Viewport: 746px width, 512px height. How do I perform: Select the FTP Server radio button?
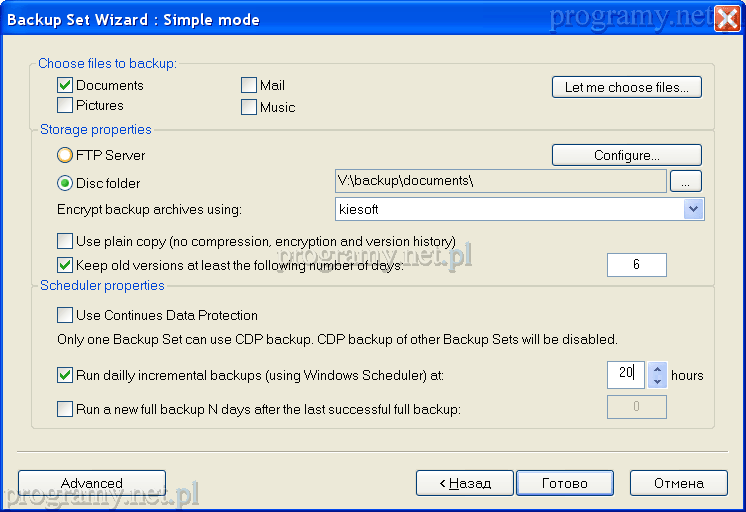(66, 155)
